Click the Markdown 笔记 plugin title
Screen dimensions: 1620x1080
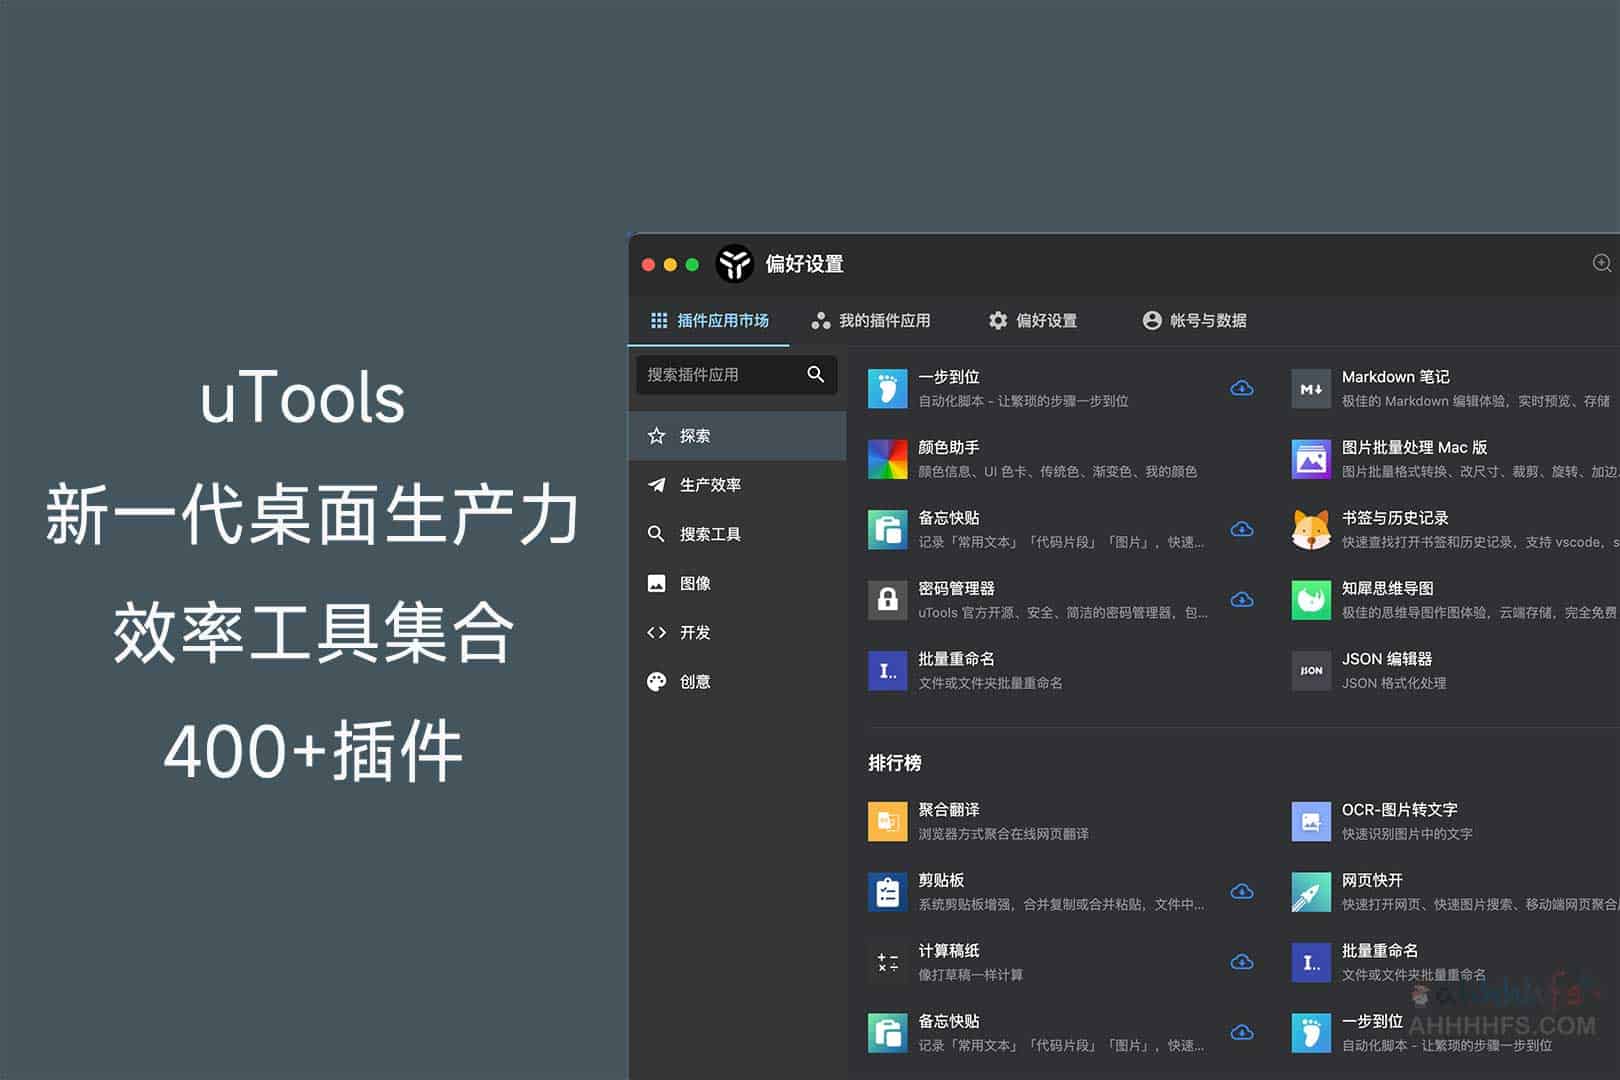click(1396, 377)
